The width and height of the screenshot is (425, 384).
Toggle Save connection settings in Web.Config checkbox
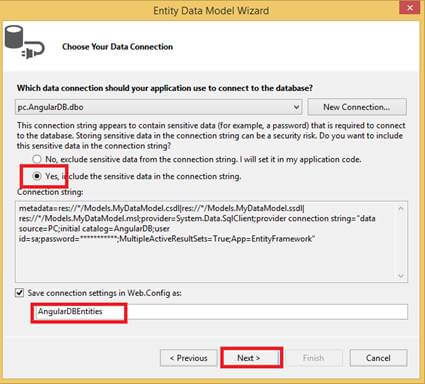20,293
